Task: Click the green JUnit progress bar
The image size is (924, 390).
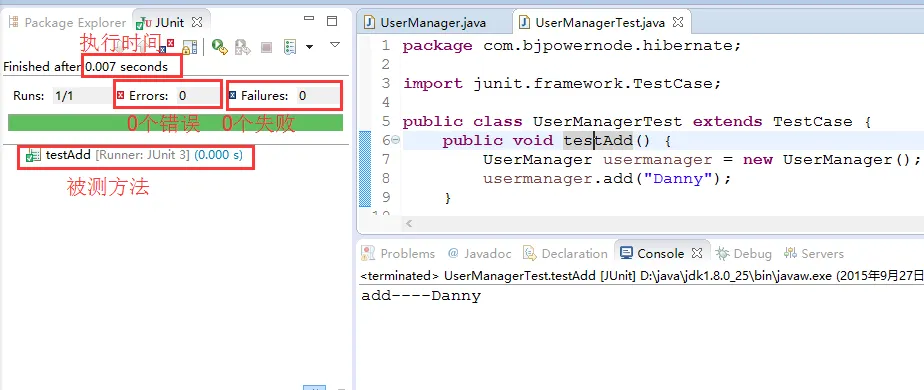Action: [x=176, y=123]
